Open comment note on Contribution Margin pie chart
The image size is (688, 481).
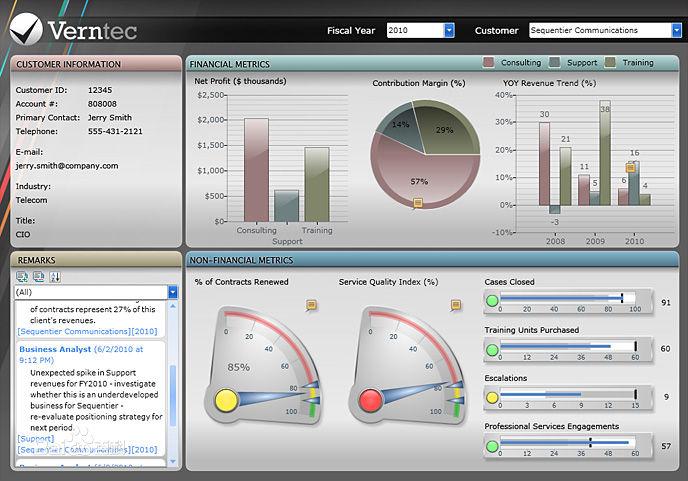[418, 203]
